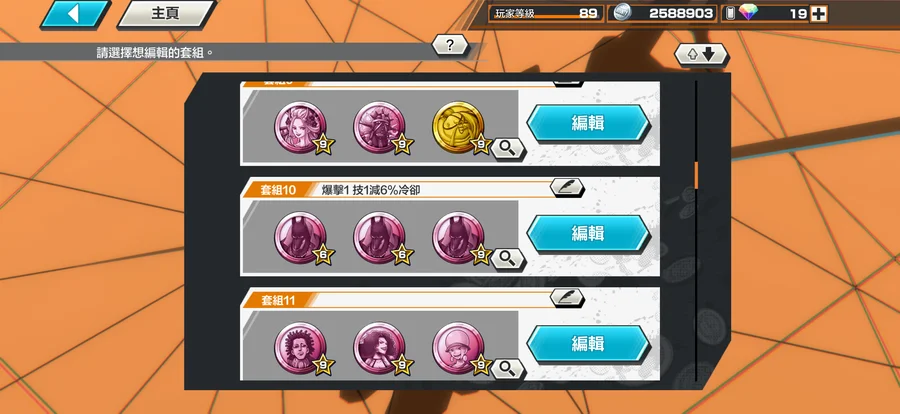The height and width of the screenshot is (414, 900).
Task: Toggle the sort order arrows button
Action: coord(701,55)
